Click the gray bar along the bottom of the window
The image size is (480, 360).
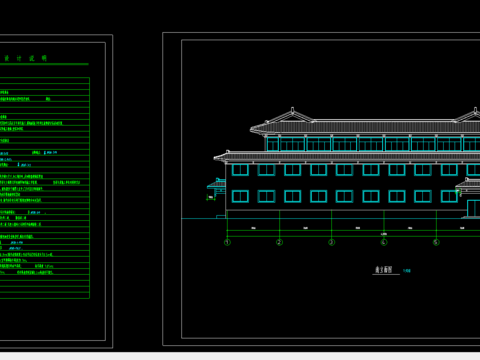tap(240, 356)
